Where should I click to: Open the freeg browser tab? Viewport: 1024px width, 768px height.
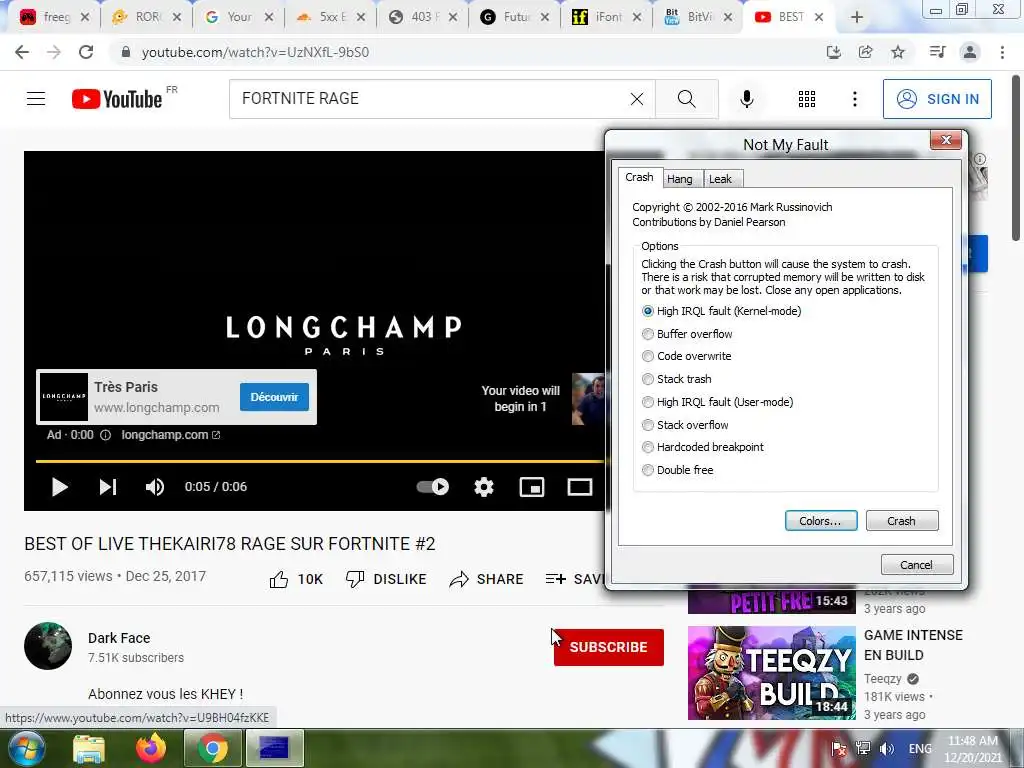(x=55, y=17)
